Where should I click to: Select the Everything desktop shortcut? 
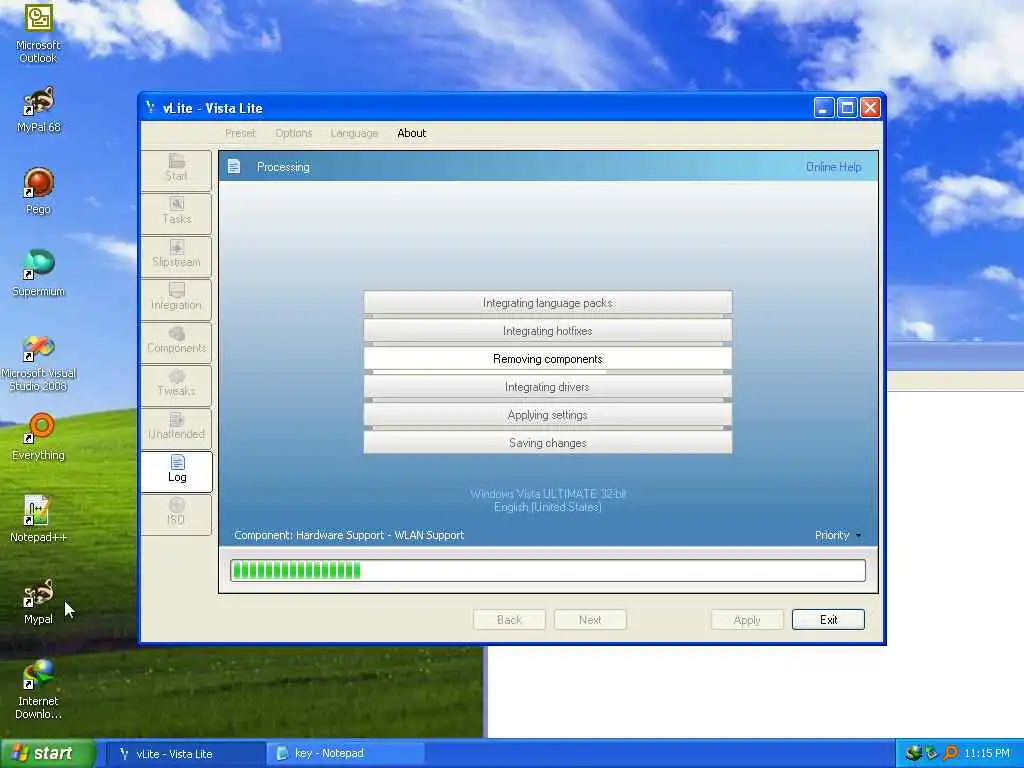tap(38, 437)
